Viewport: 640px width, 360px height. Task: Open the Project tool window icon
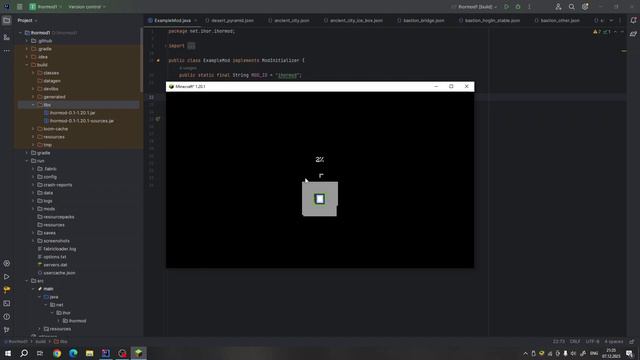pyautogui.click(x=7, y=20)
